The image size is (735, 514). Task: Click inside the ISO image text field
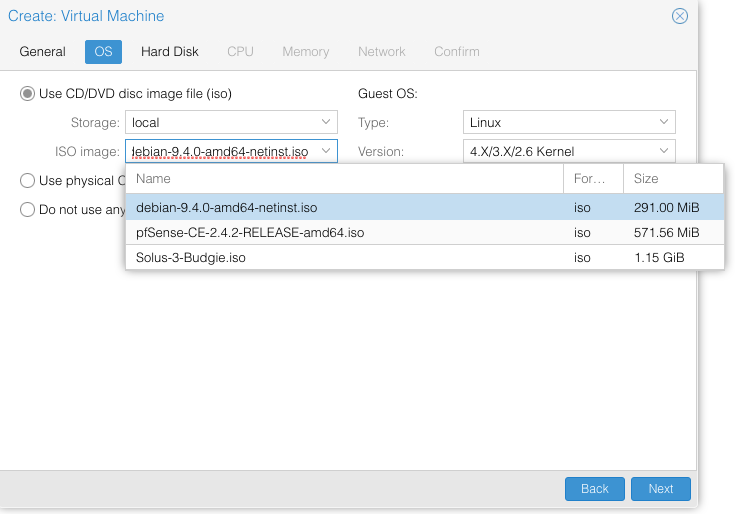click(x=220, y=152)
